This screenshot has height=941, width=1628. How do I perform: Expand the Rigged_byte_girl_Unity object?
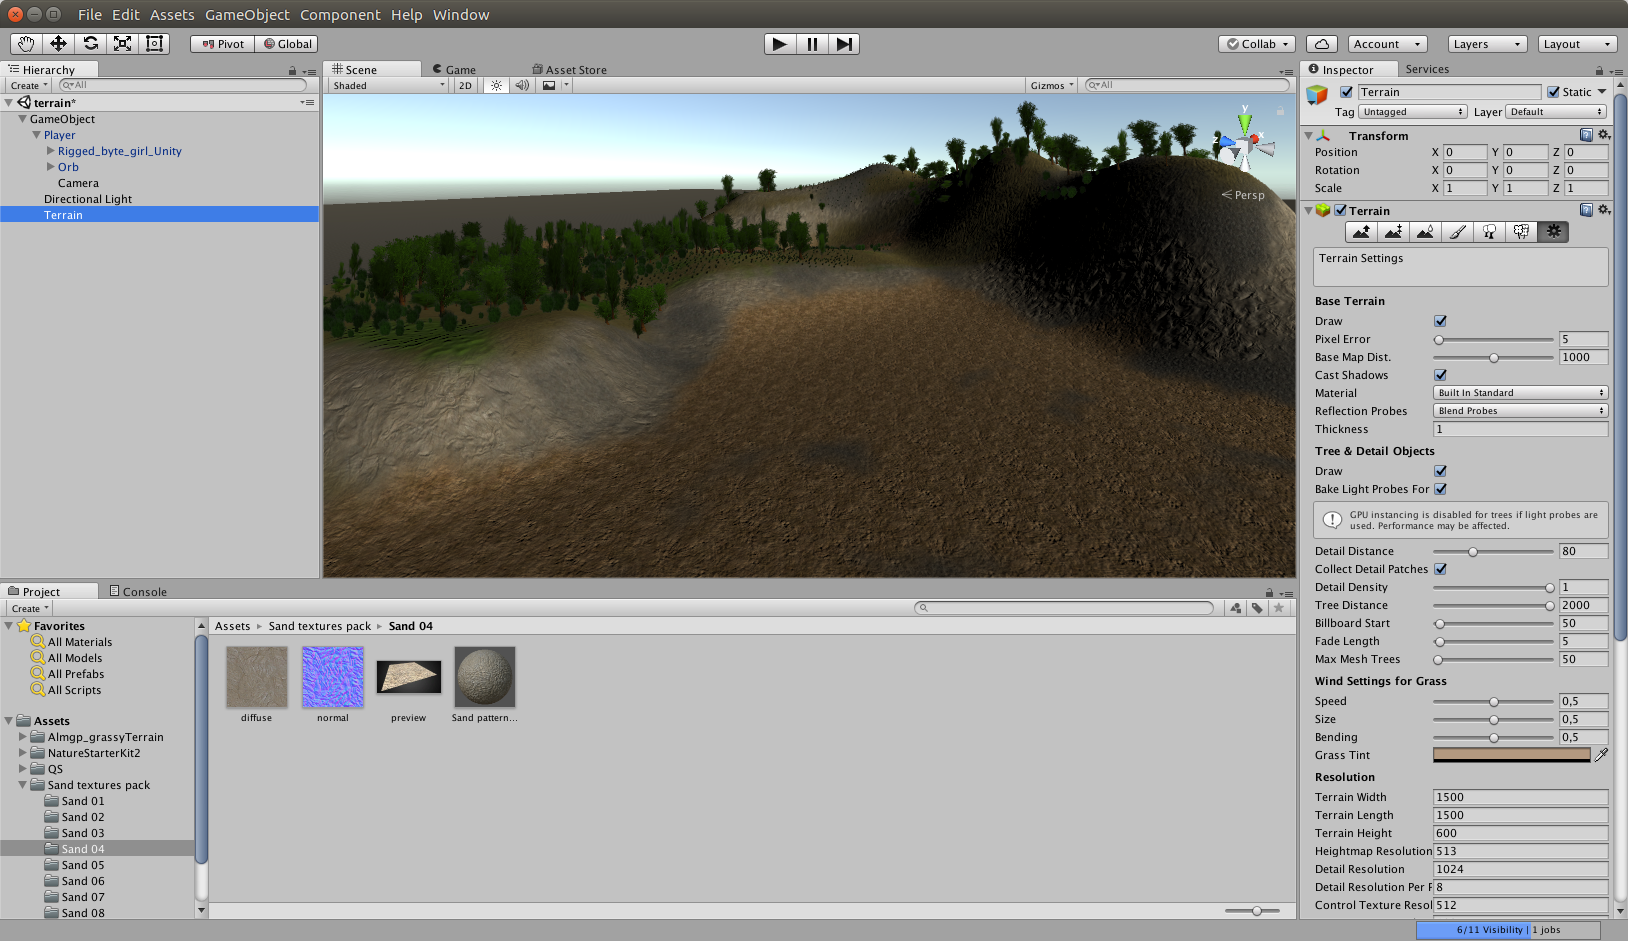(51, 151)
